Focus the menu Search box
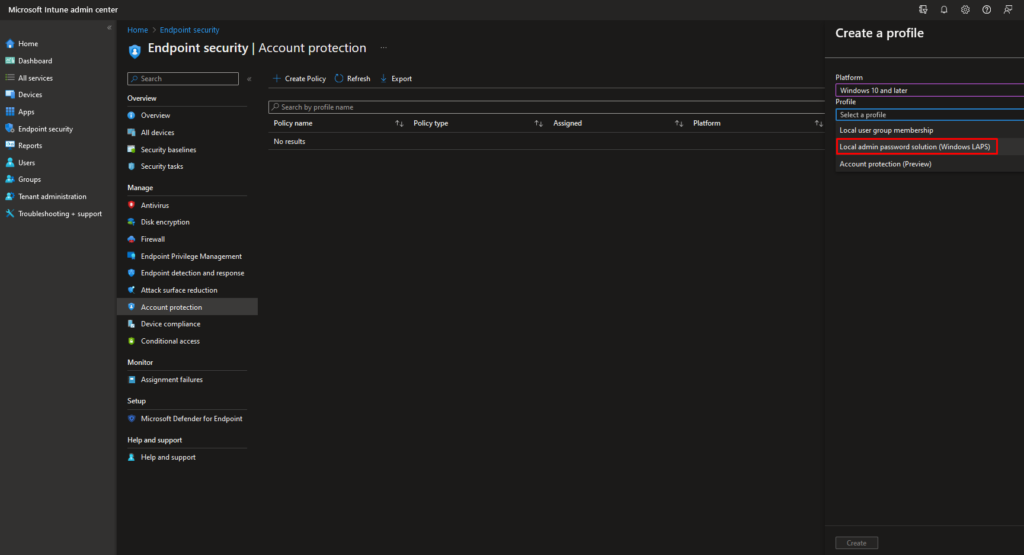Viewport: 1024px width, 555px height. [x=183, y=78]
